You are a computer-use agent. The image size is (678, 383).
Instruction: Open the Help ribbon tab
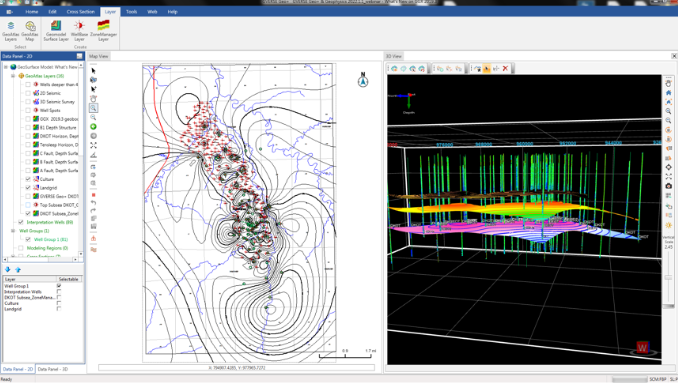tap(173, 12)
